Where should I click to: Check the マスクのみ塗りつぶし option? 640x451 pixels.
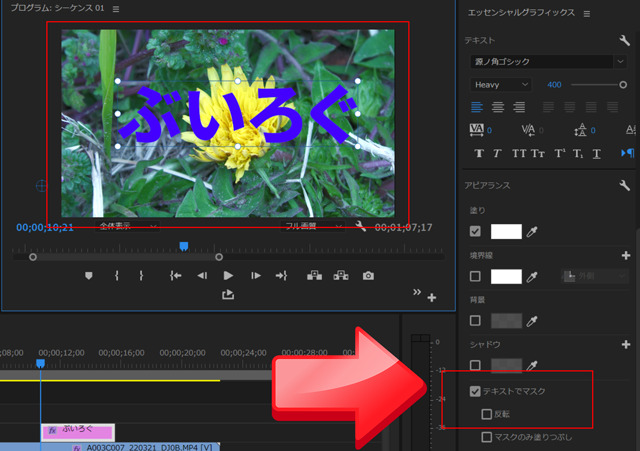[x=487, y=437]
